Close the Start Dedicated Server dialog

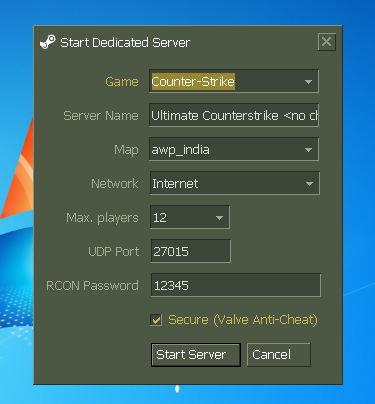point(326,42)
